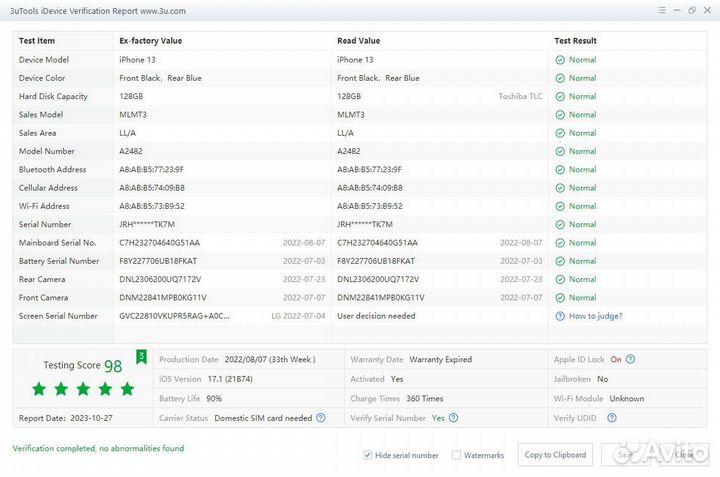Click the Normal checkmark in Rear Camera row

[x=560, y=280]
